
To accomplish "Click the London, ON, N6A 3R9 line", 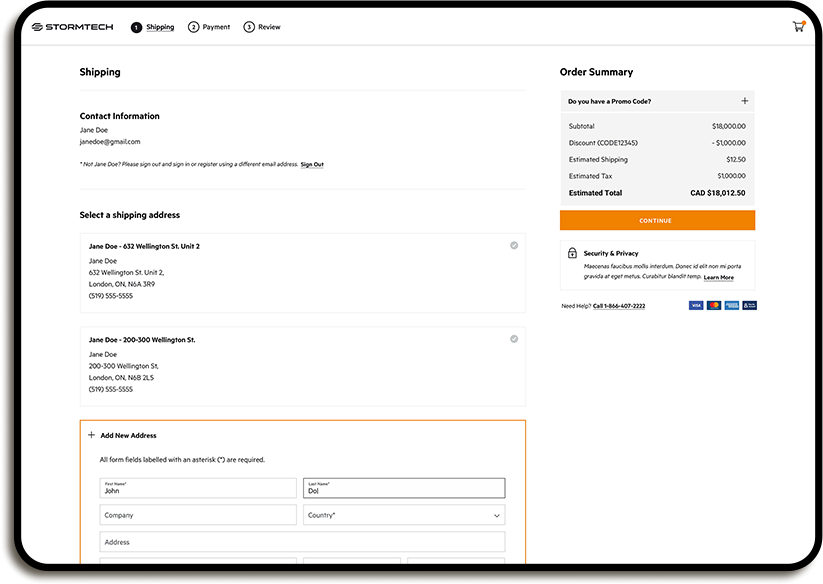I will [122, 284].
